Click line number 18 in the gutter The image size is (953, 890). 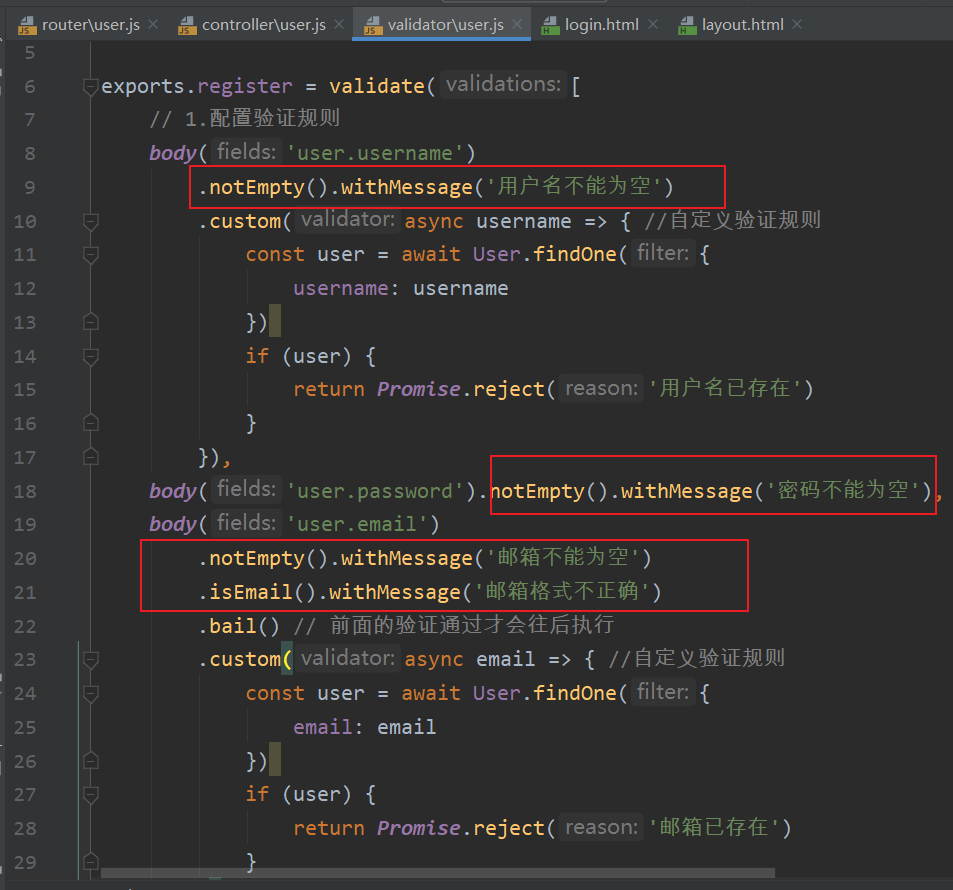pyautogui.click(x=25, y=491)
